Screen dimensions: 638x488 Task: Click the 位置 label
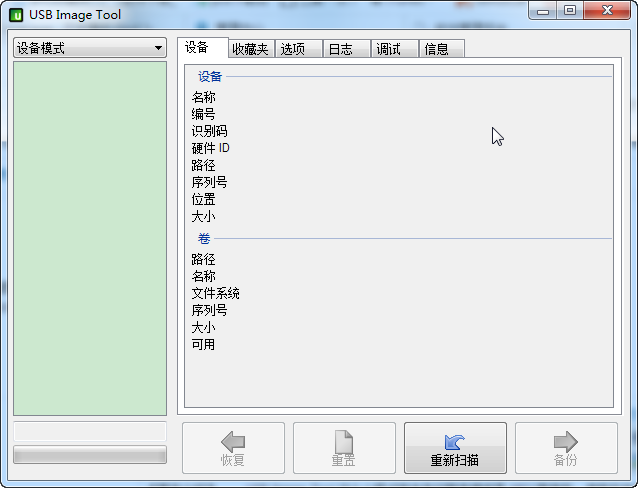pos(203,199)
